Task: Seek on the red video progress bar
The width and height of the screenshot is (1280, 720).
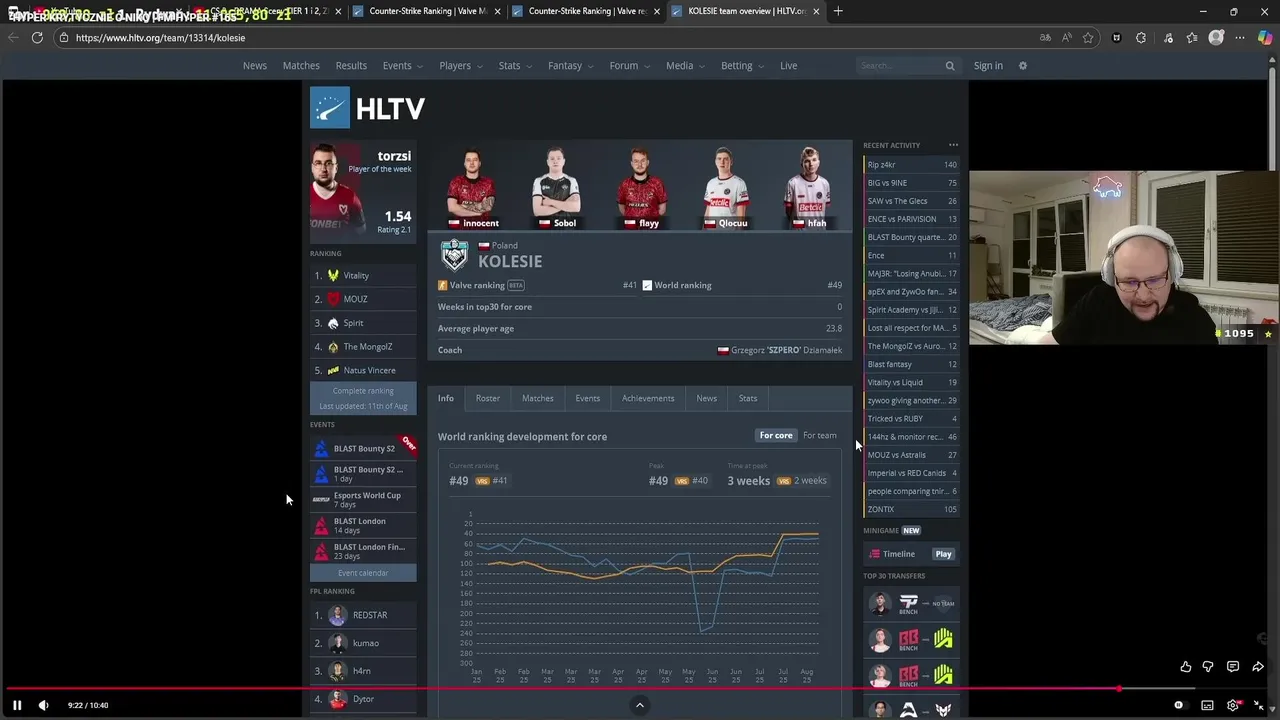Action: pos(640,689)
